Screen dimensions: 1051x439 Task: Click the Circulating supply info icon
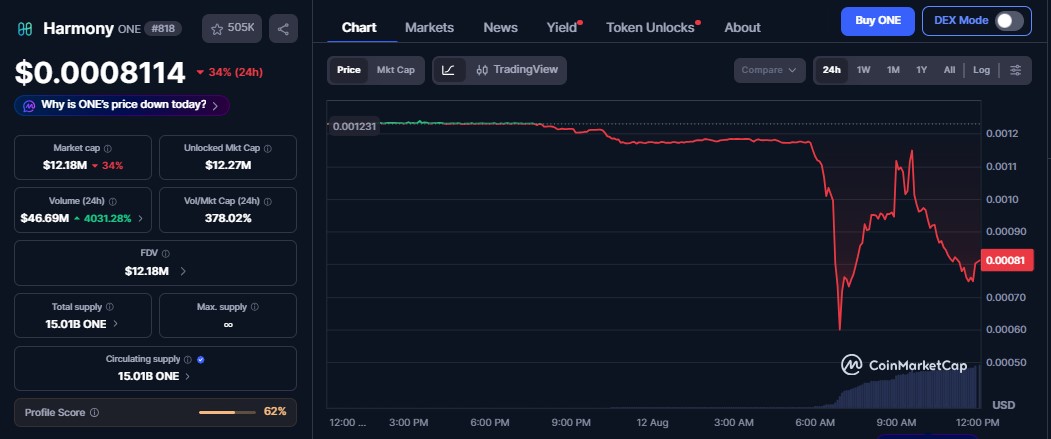click(188, 359)
